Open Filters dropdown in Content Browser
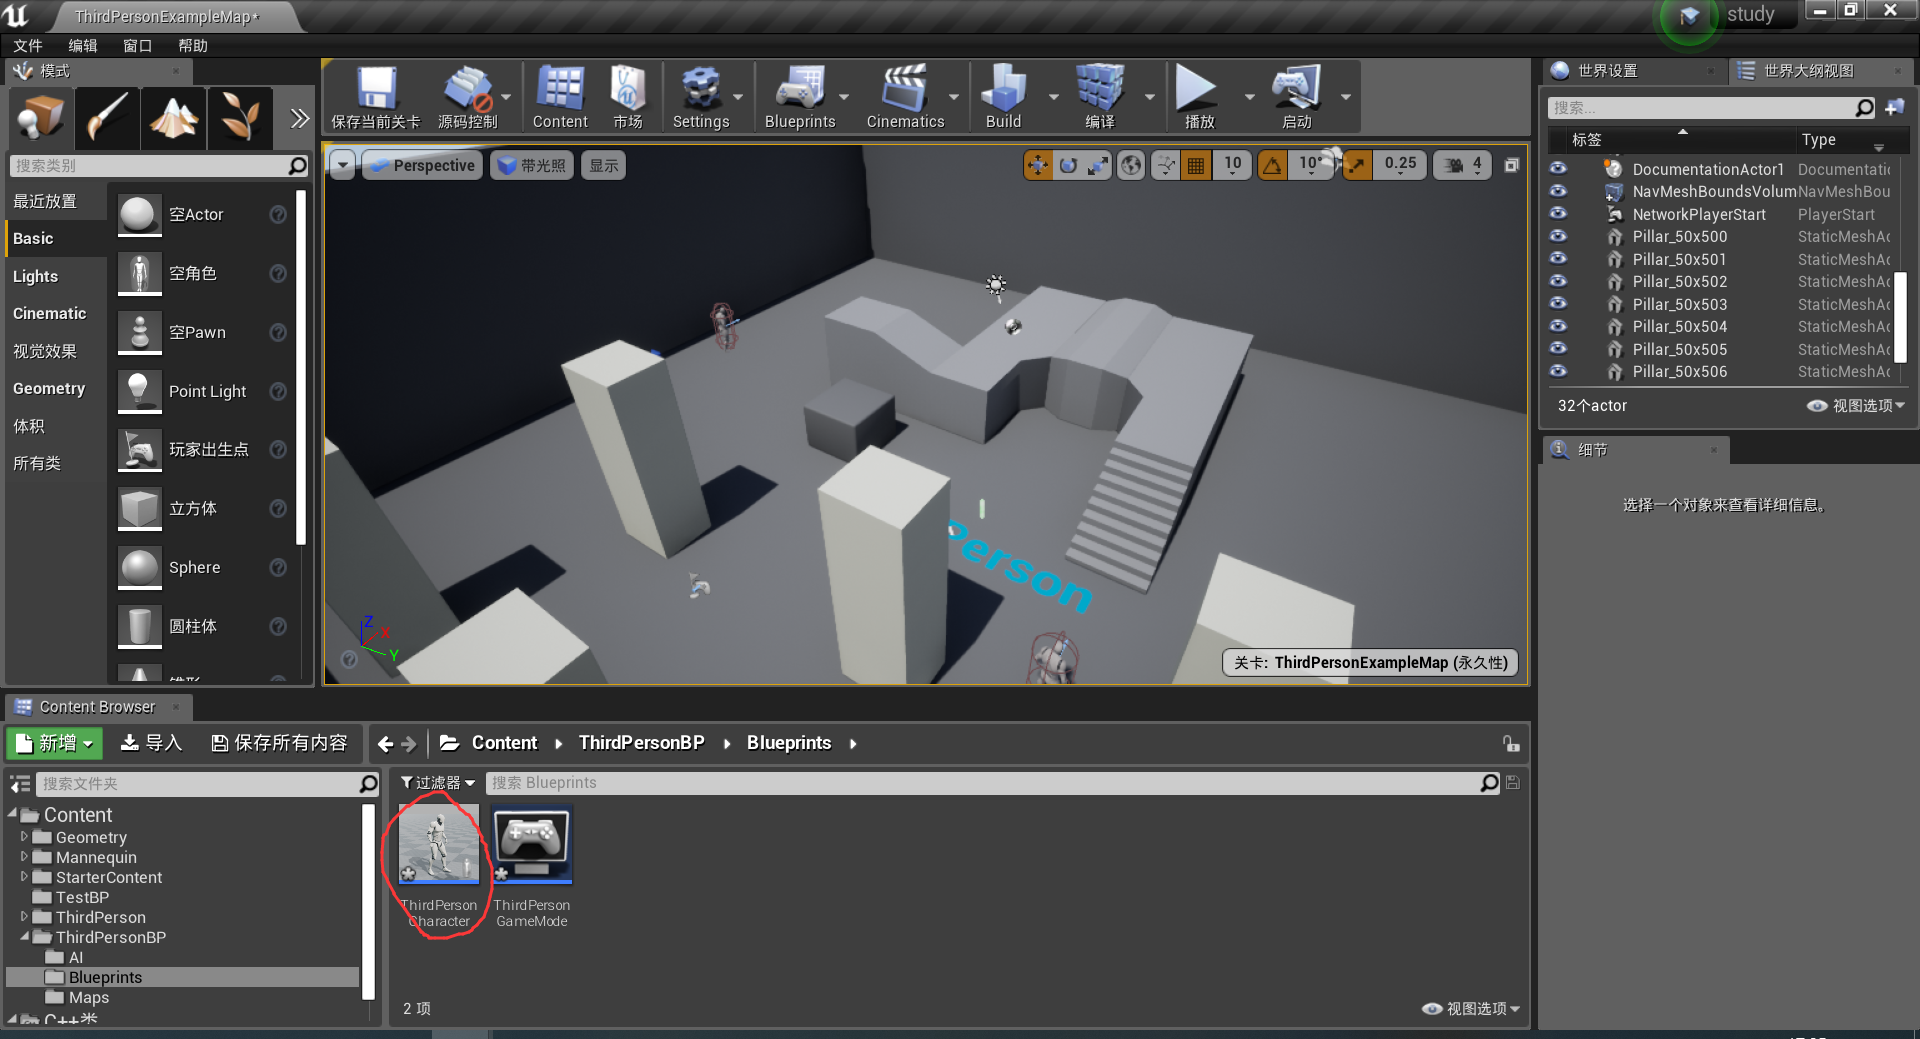The height and width of the screenshot is (1039, 1920). click(x=438, y=783)
